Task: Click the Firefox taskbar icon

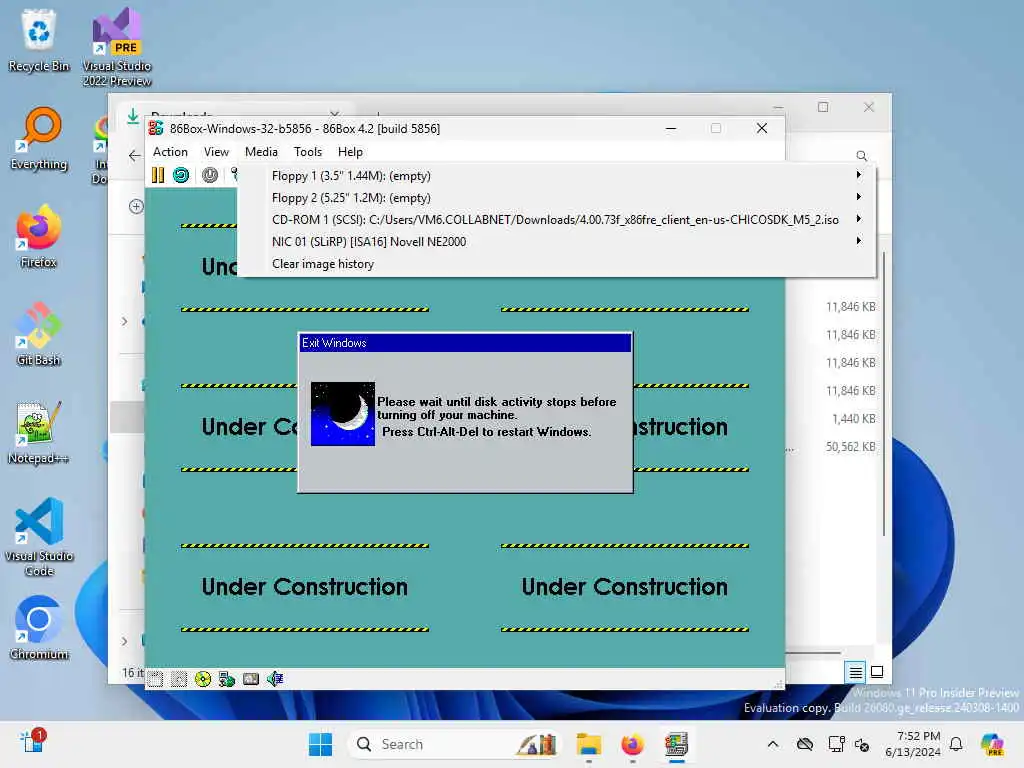Action: tap(632, 744)
